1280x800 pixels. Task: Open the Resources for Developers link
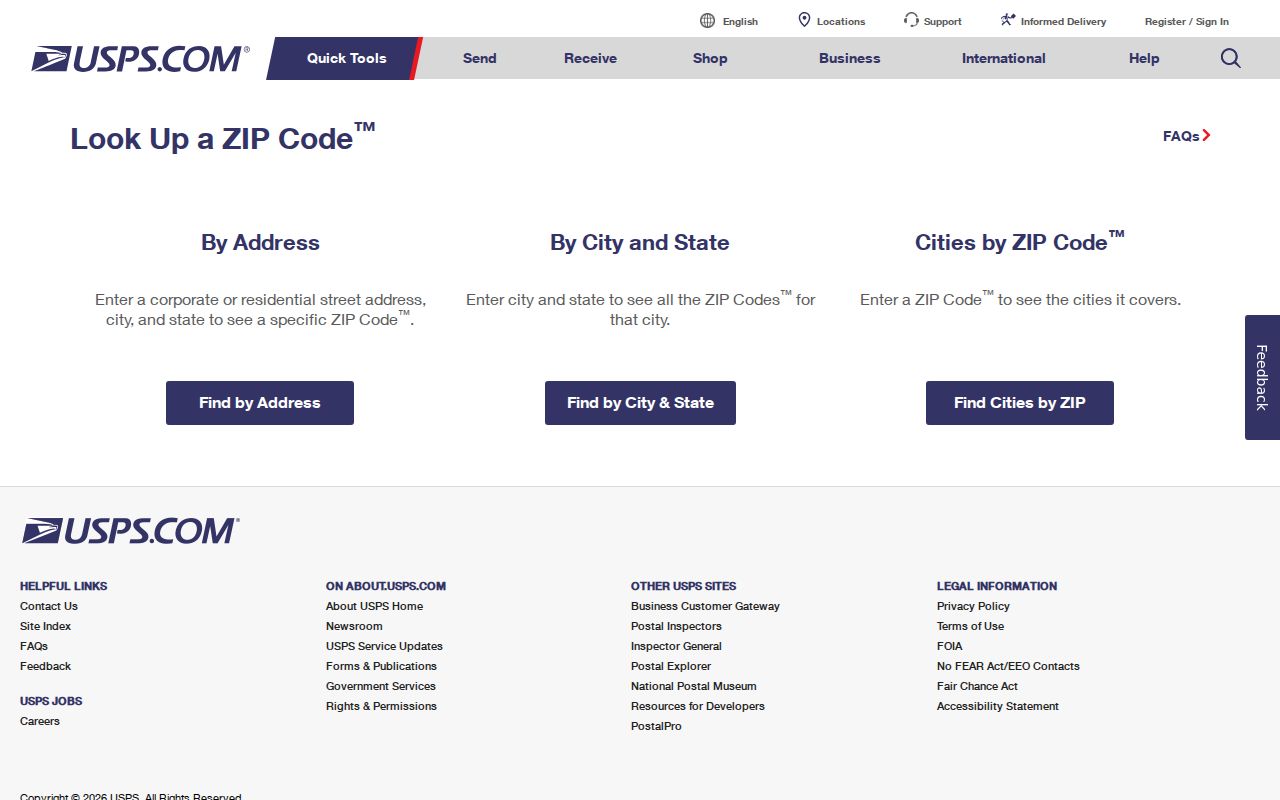[x=698, y=706]
